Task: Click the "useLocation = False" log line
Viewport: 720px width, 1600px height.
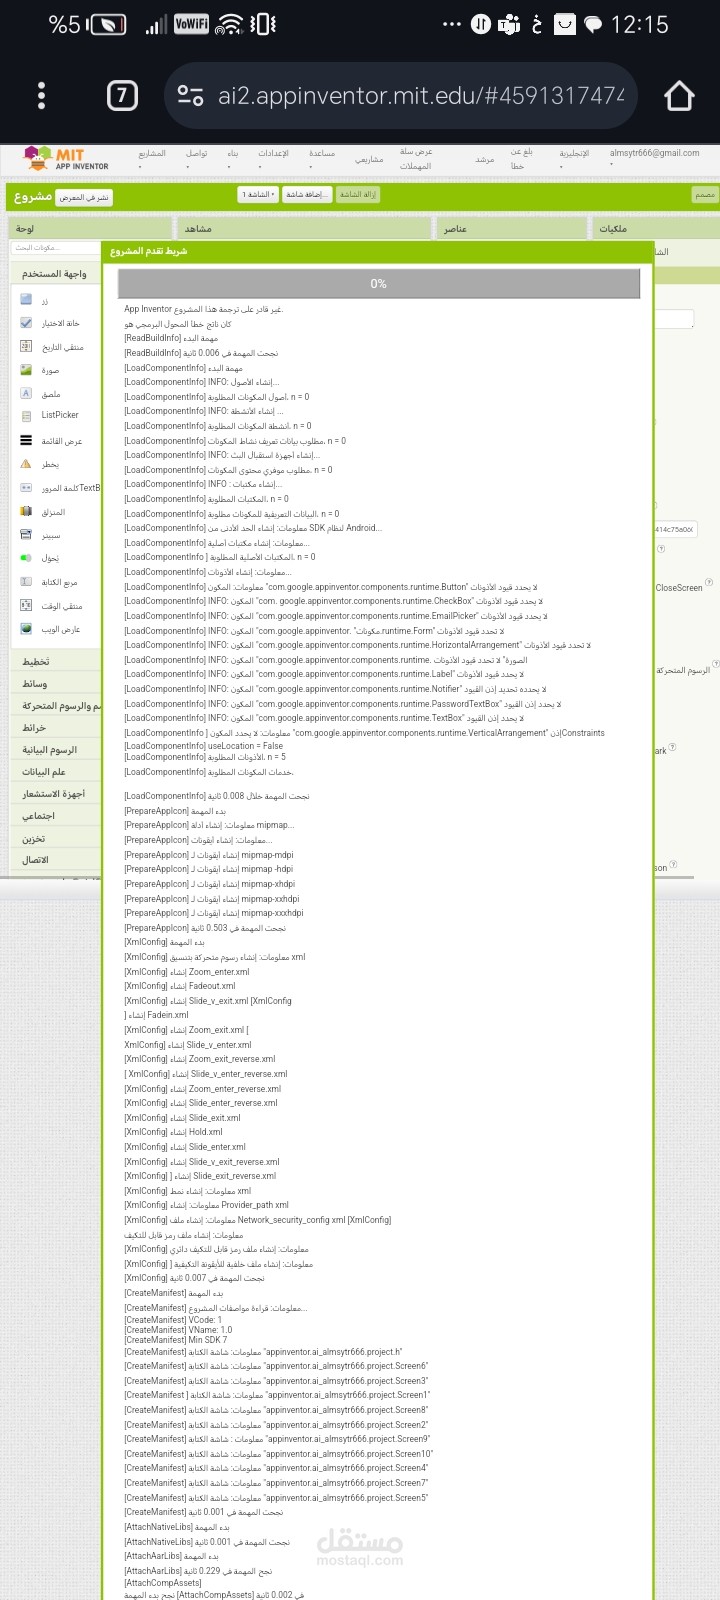Action: click(203, 746)
